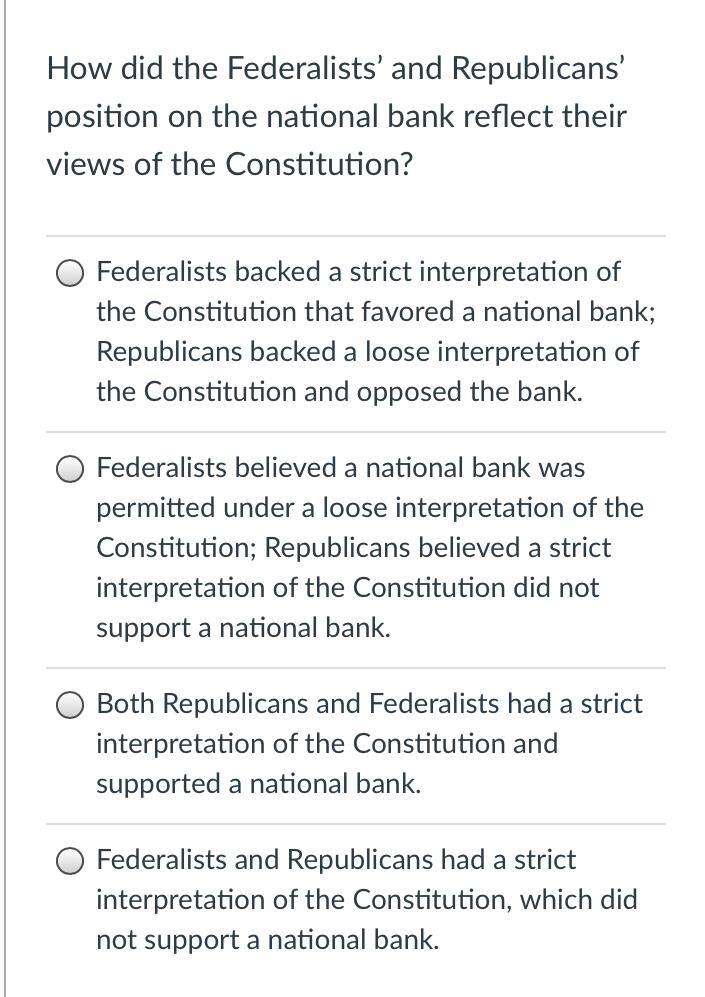Click the final line 'not support a national bank.'

(x=268, y=940)
